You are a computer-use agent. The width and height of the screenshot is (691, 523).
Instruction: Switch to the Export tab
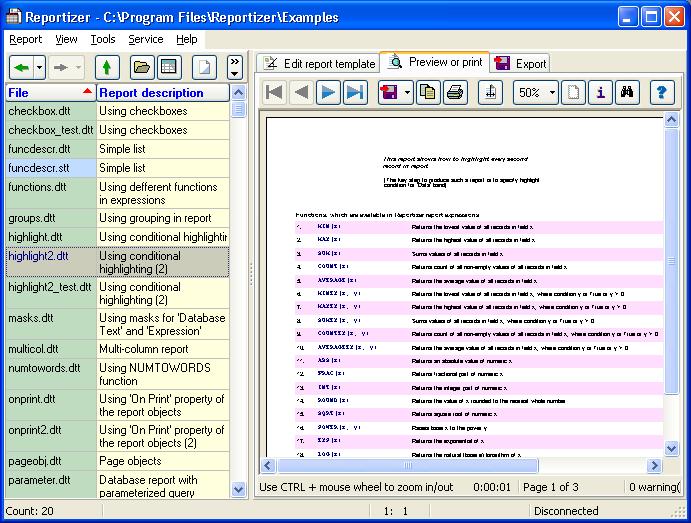point(520,63)
